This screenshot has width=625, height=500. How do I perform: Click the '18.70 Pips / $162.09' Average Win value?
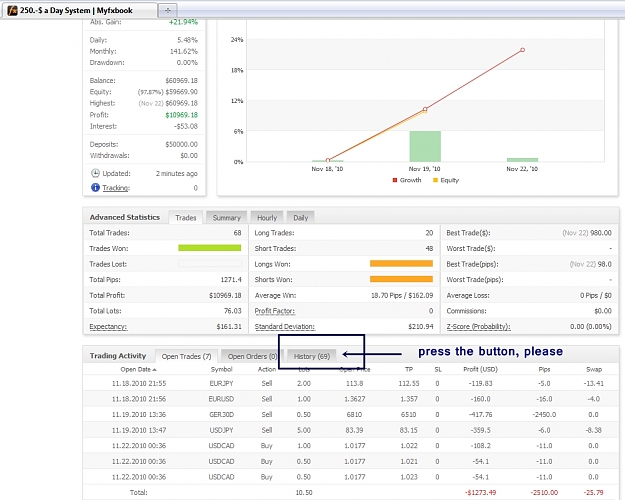point(402,295)
